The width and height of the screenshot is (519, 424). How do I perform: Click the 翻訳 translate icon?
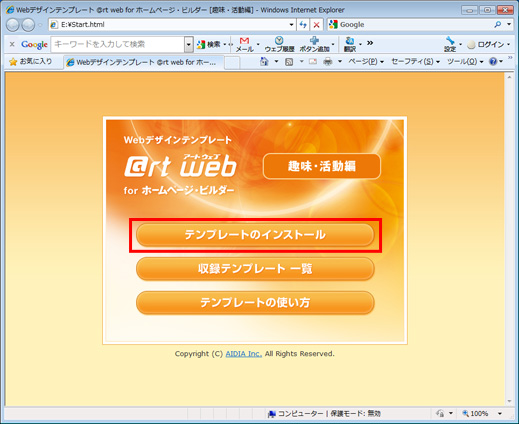[x=350, y=44]
